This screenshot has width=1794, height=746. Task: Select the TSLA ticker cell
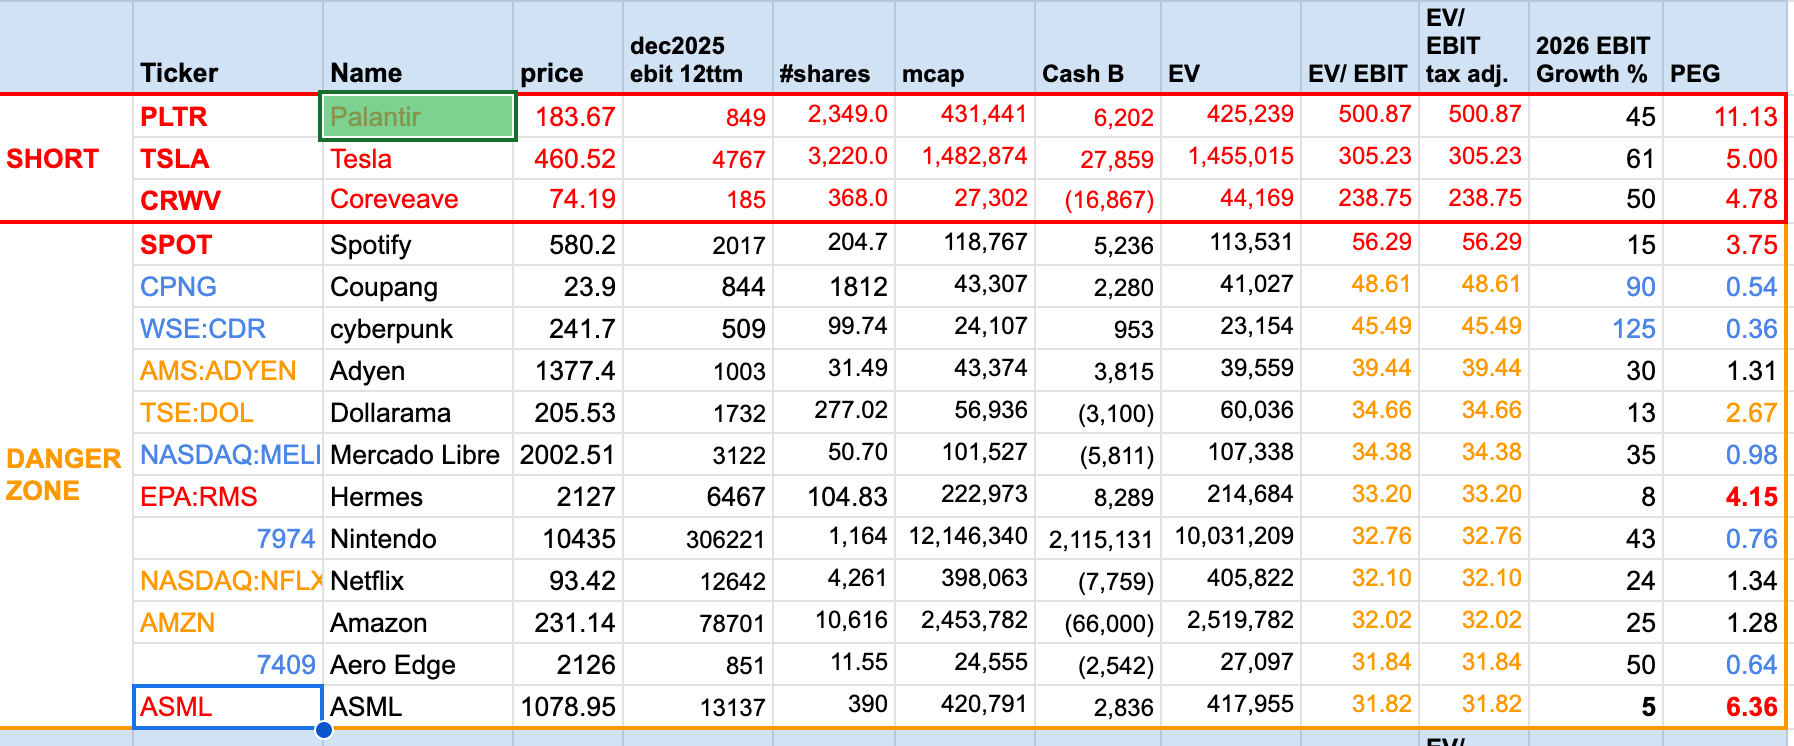point(228,159)
